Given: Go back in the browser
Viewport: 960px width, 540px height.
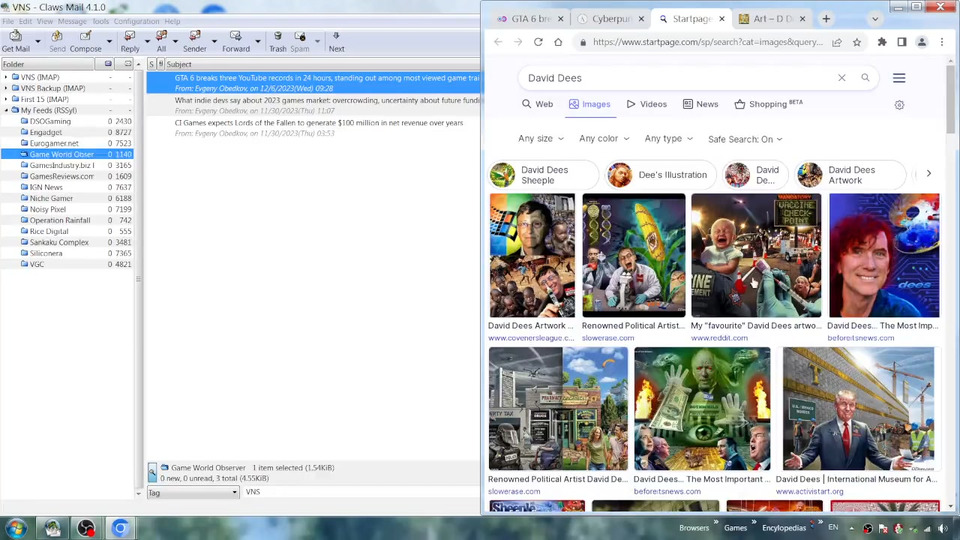Looking at the screenshot, I should (x=498, y=42).
